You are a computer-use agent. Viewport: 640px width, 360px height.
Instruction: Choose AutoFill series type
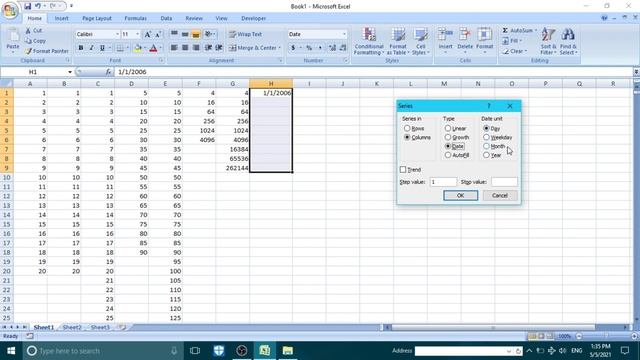(448, 155)
